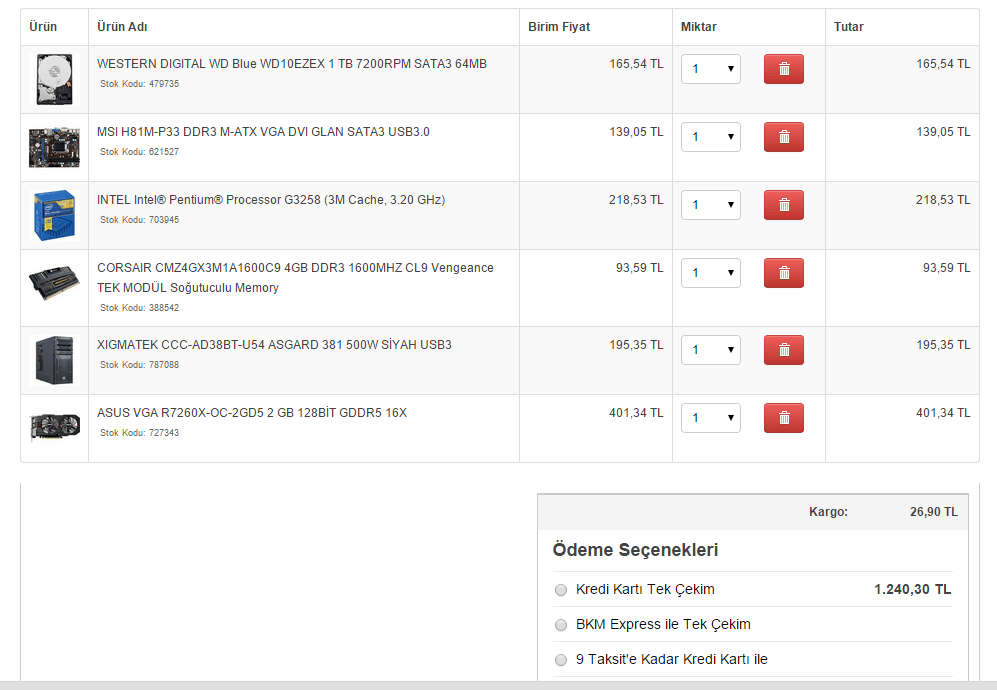Screen dimensions: 997x690
Task: Remove the MSI H81M-P33 motherboard with trash button
Action: pyautogui.click(x=783, y=137)
